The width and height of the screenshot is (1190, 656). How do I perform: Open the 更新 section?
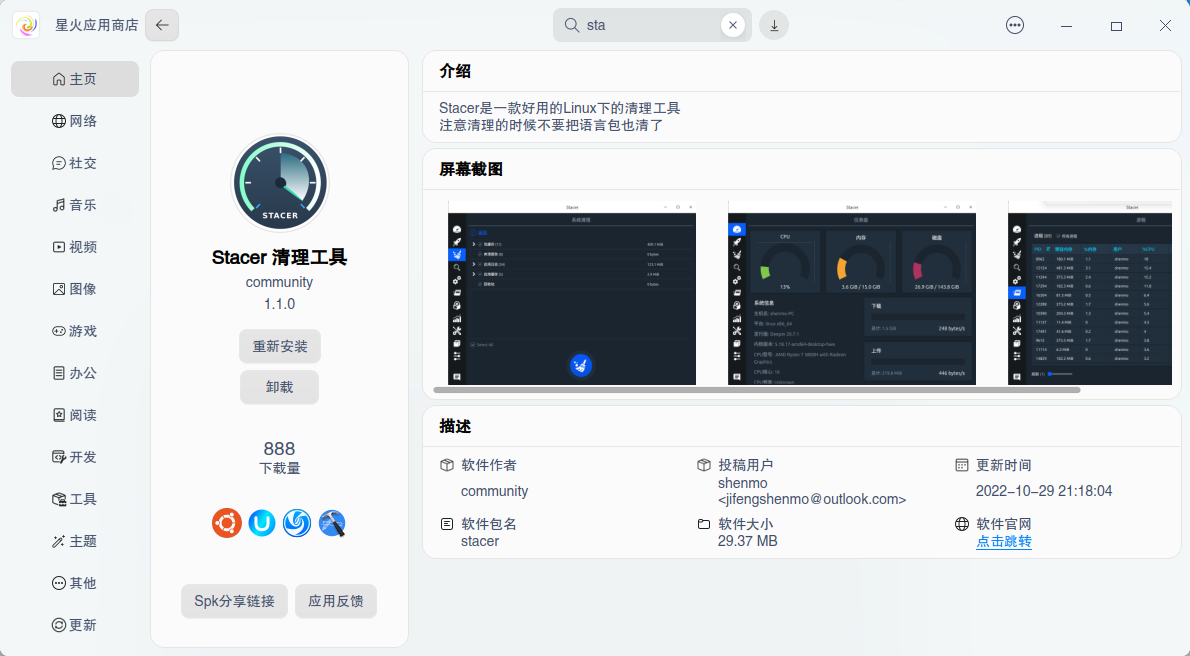click(x=75, y=624)
